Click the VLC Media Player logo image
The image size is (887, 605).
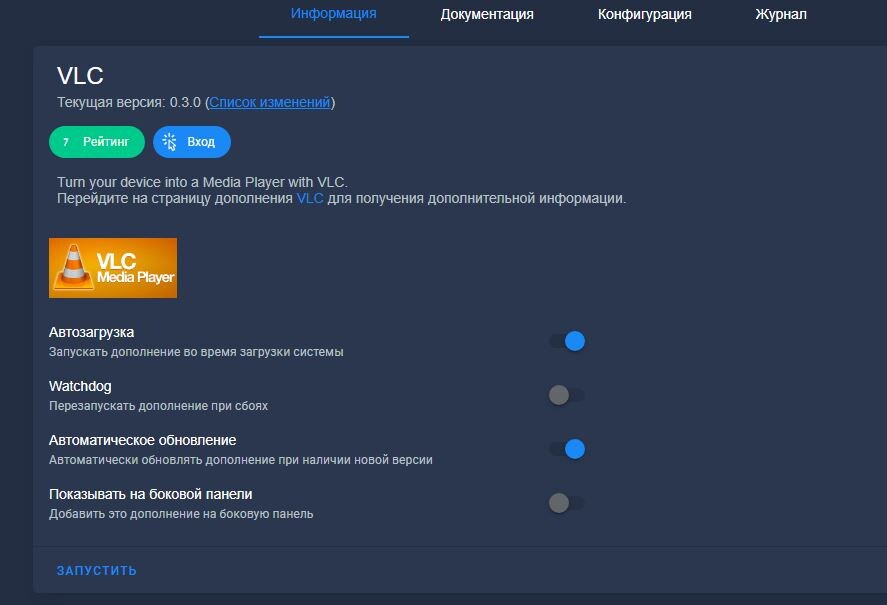coord(113,268)
